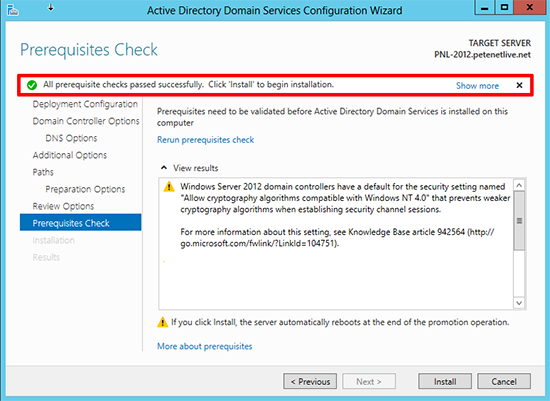Click warning icon beside cryptography message

coord(169,186)
